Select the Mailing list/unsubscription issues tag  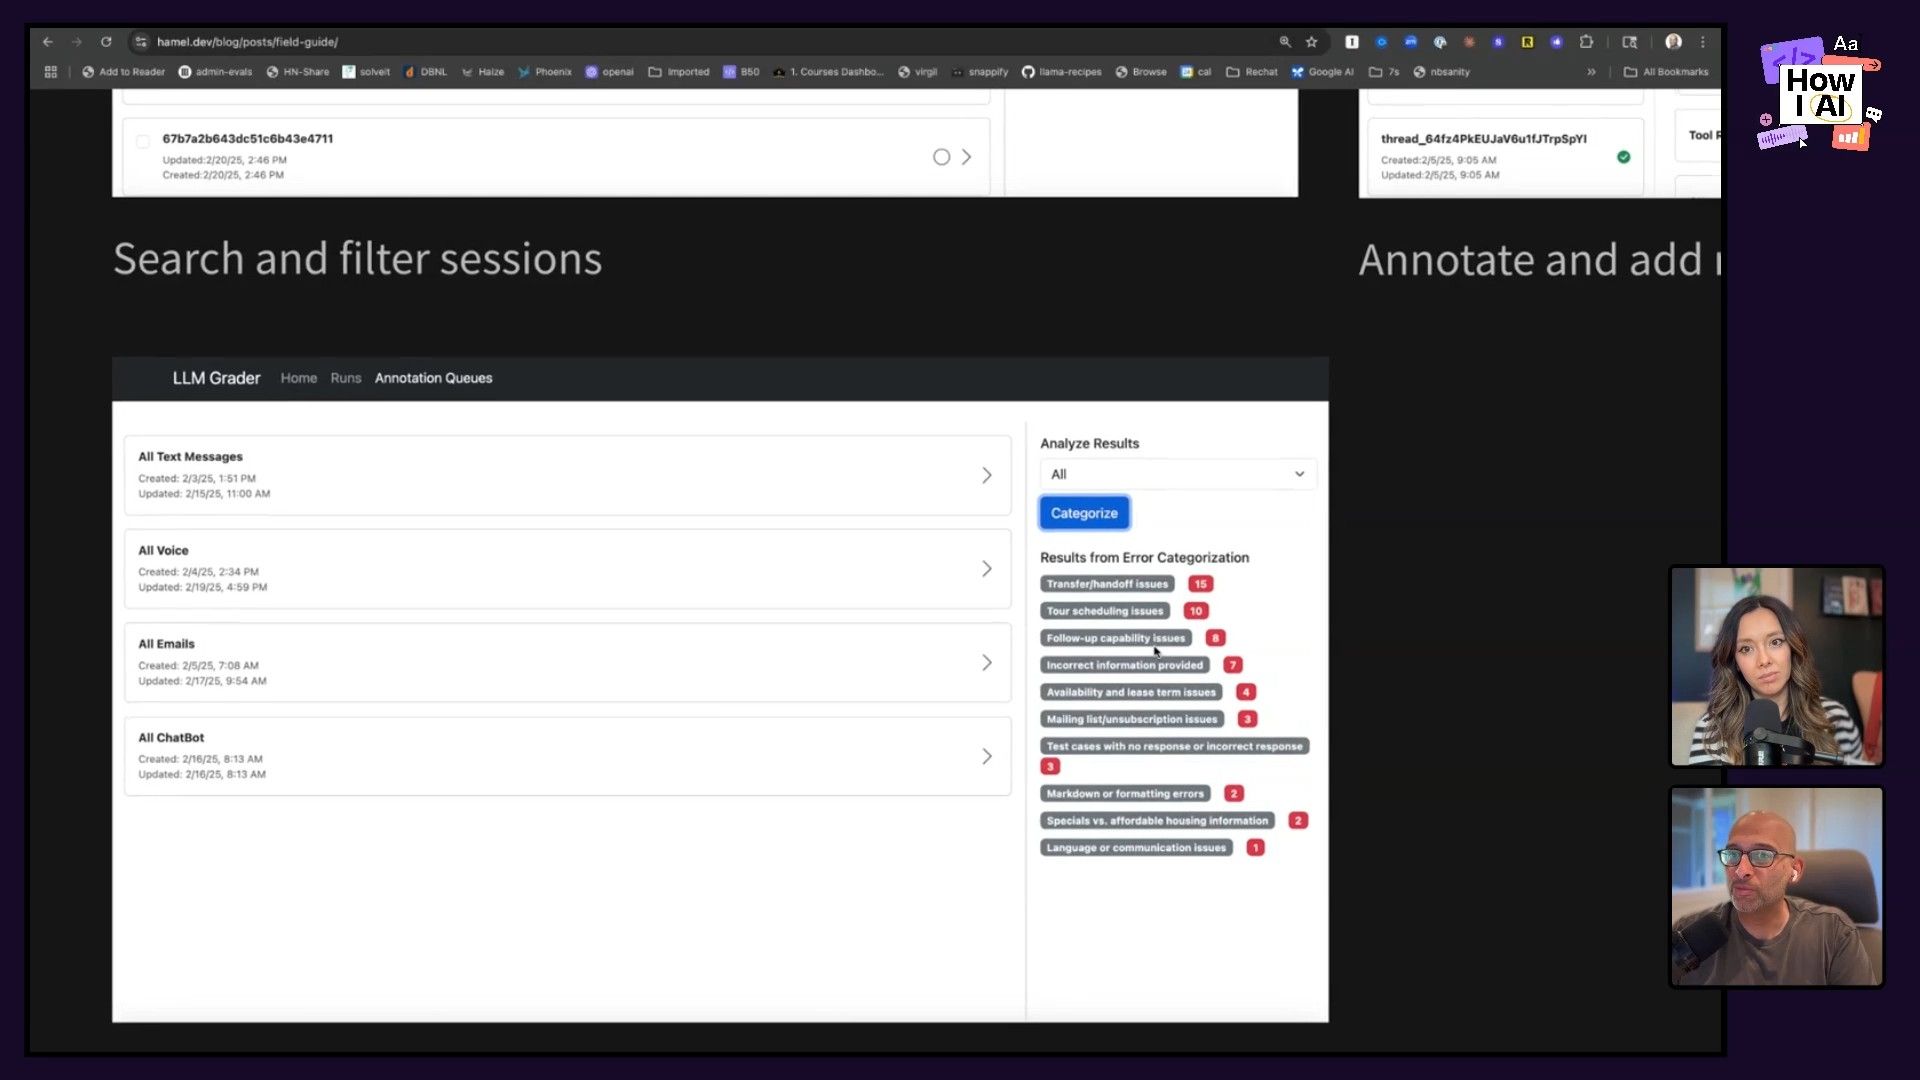click(1132, 719)
